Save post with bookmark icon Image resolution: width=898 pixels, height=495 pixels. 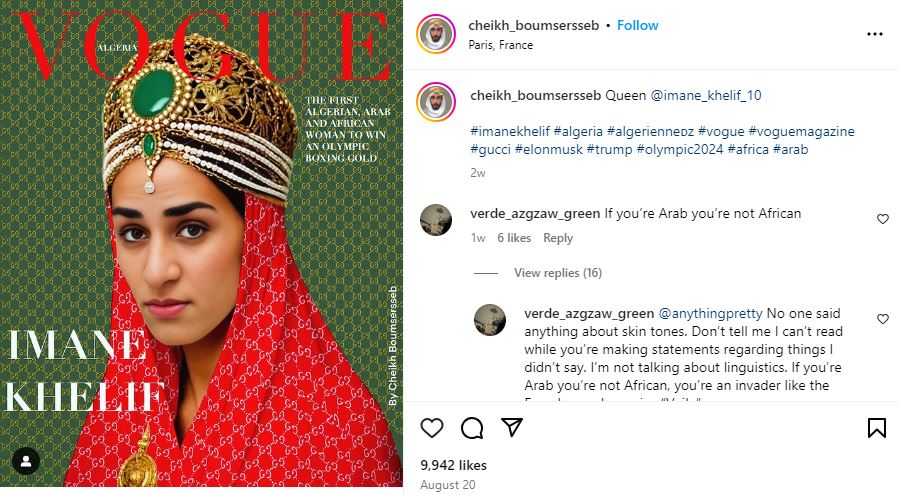[x=876, y=428]
